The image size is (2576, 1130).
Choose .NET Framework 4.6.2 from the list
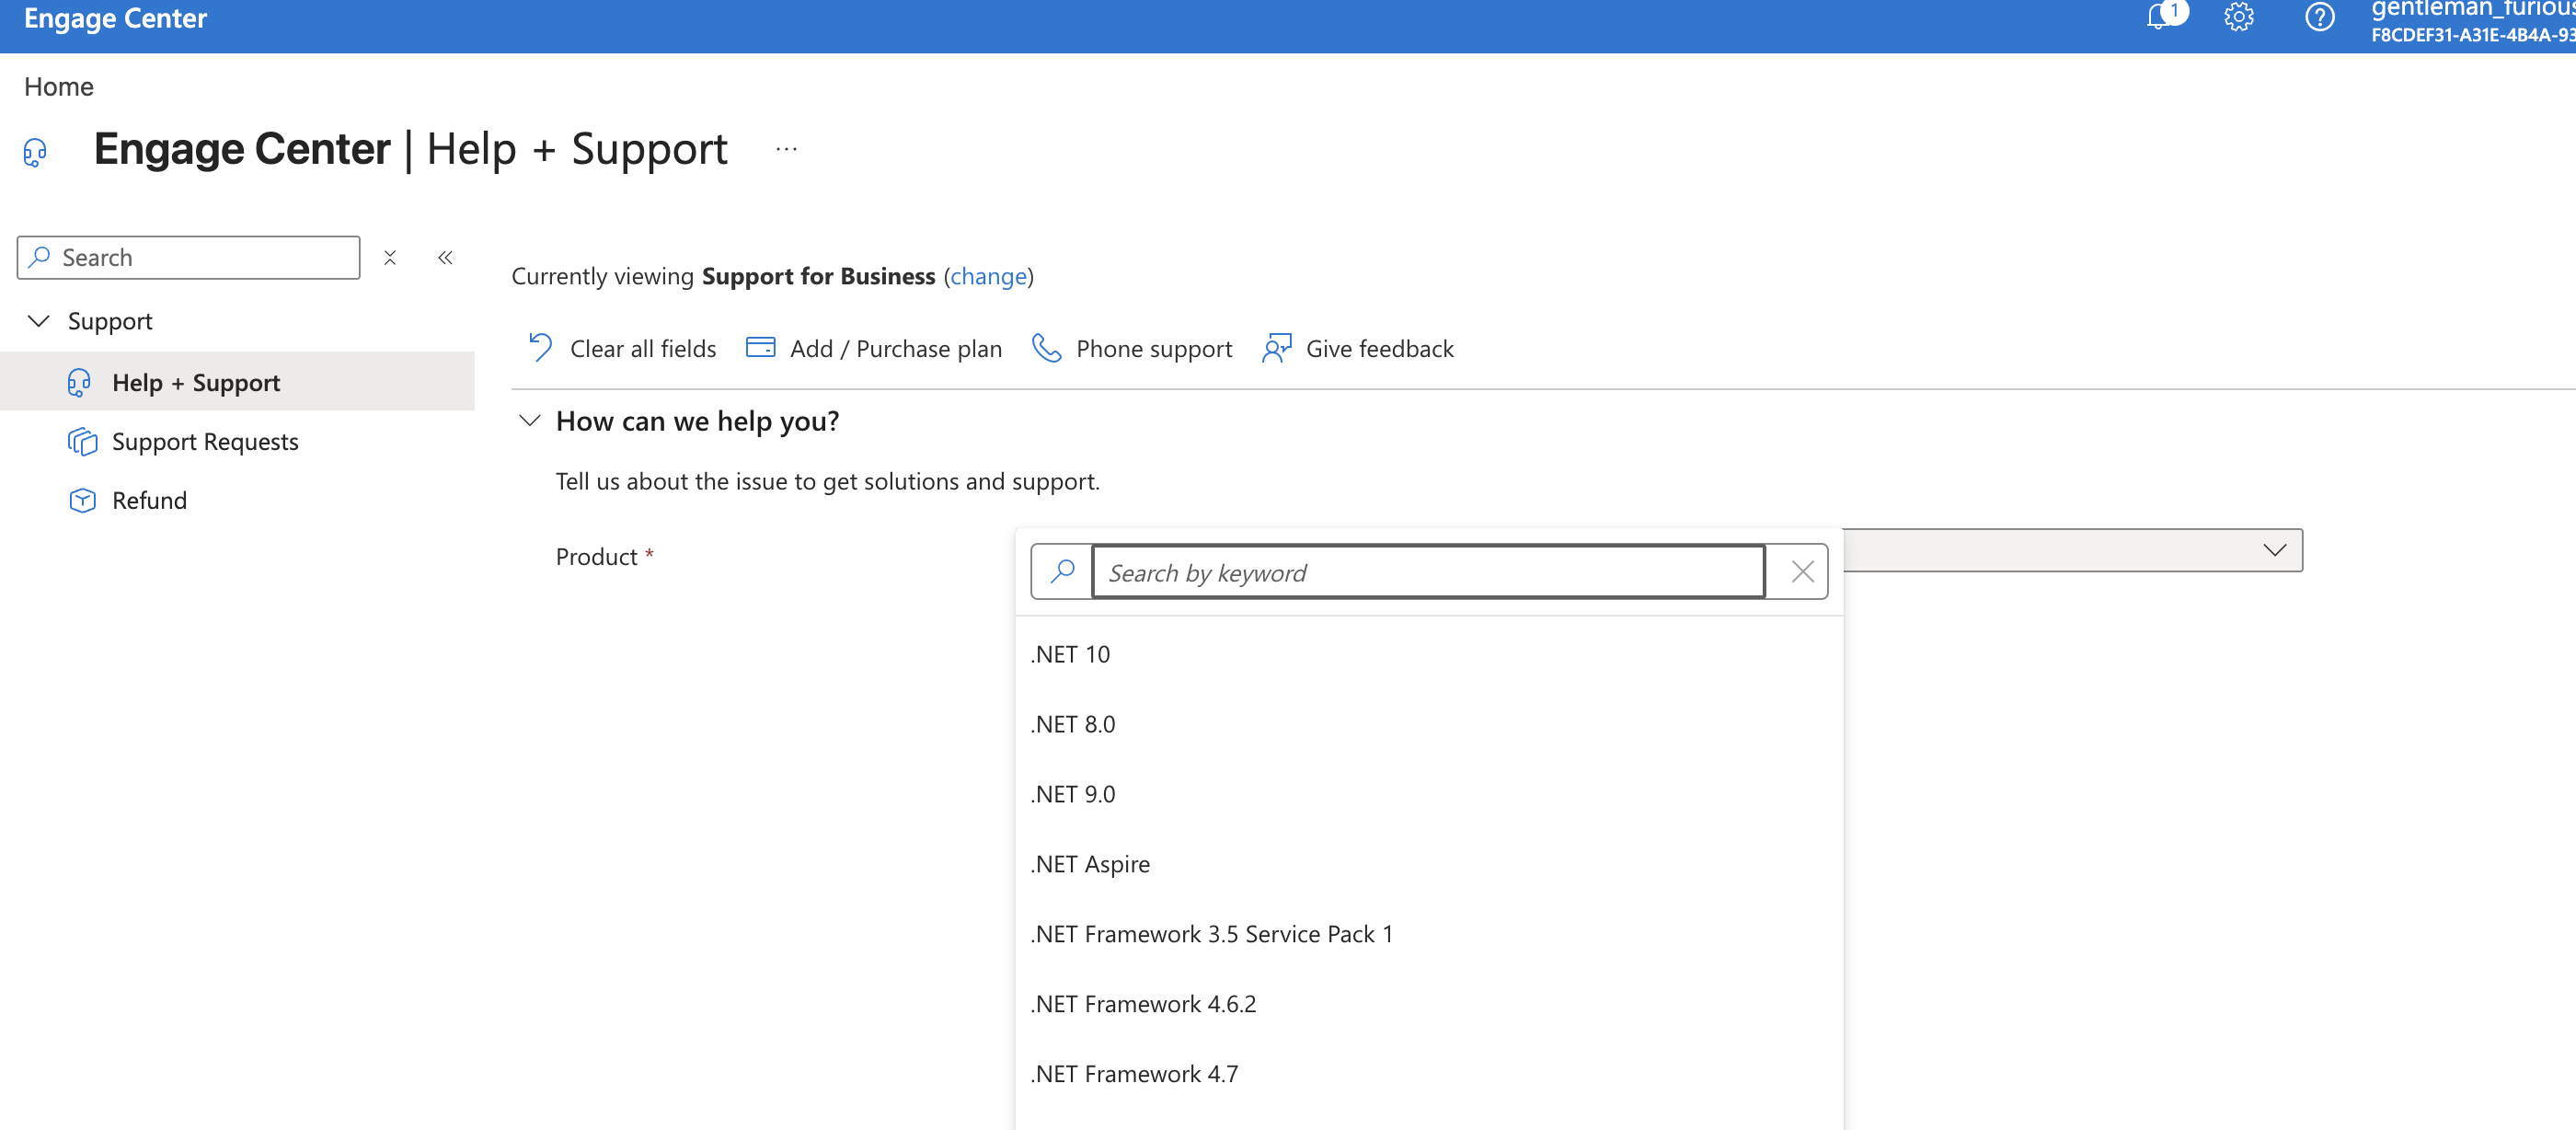pos(1429,1004)
